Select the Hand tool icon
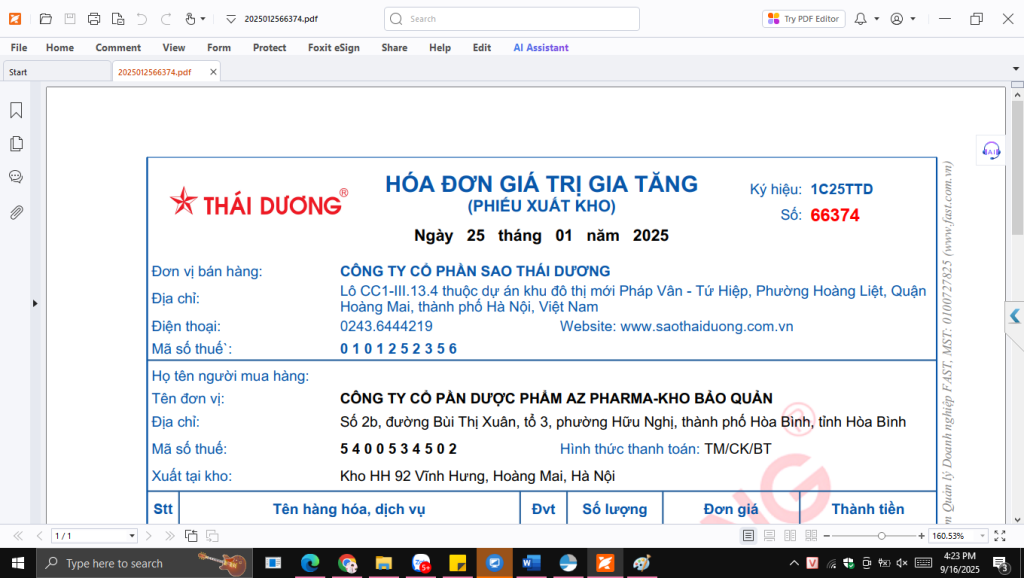This screenshot has height=578, width=1024. 190,19
